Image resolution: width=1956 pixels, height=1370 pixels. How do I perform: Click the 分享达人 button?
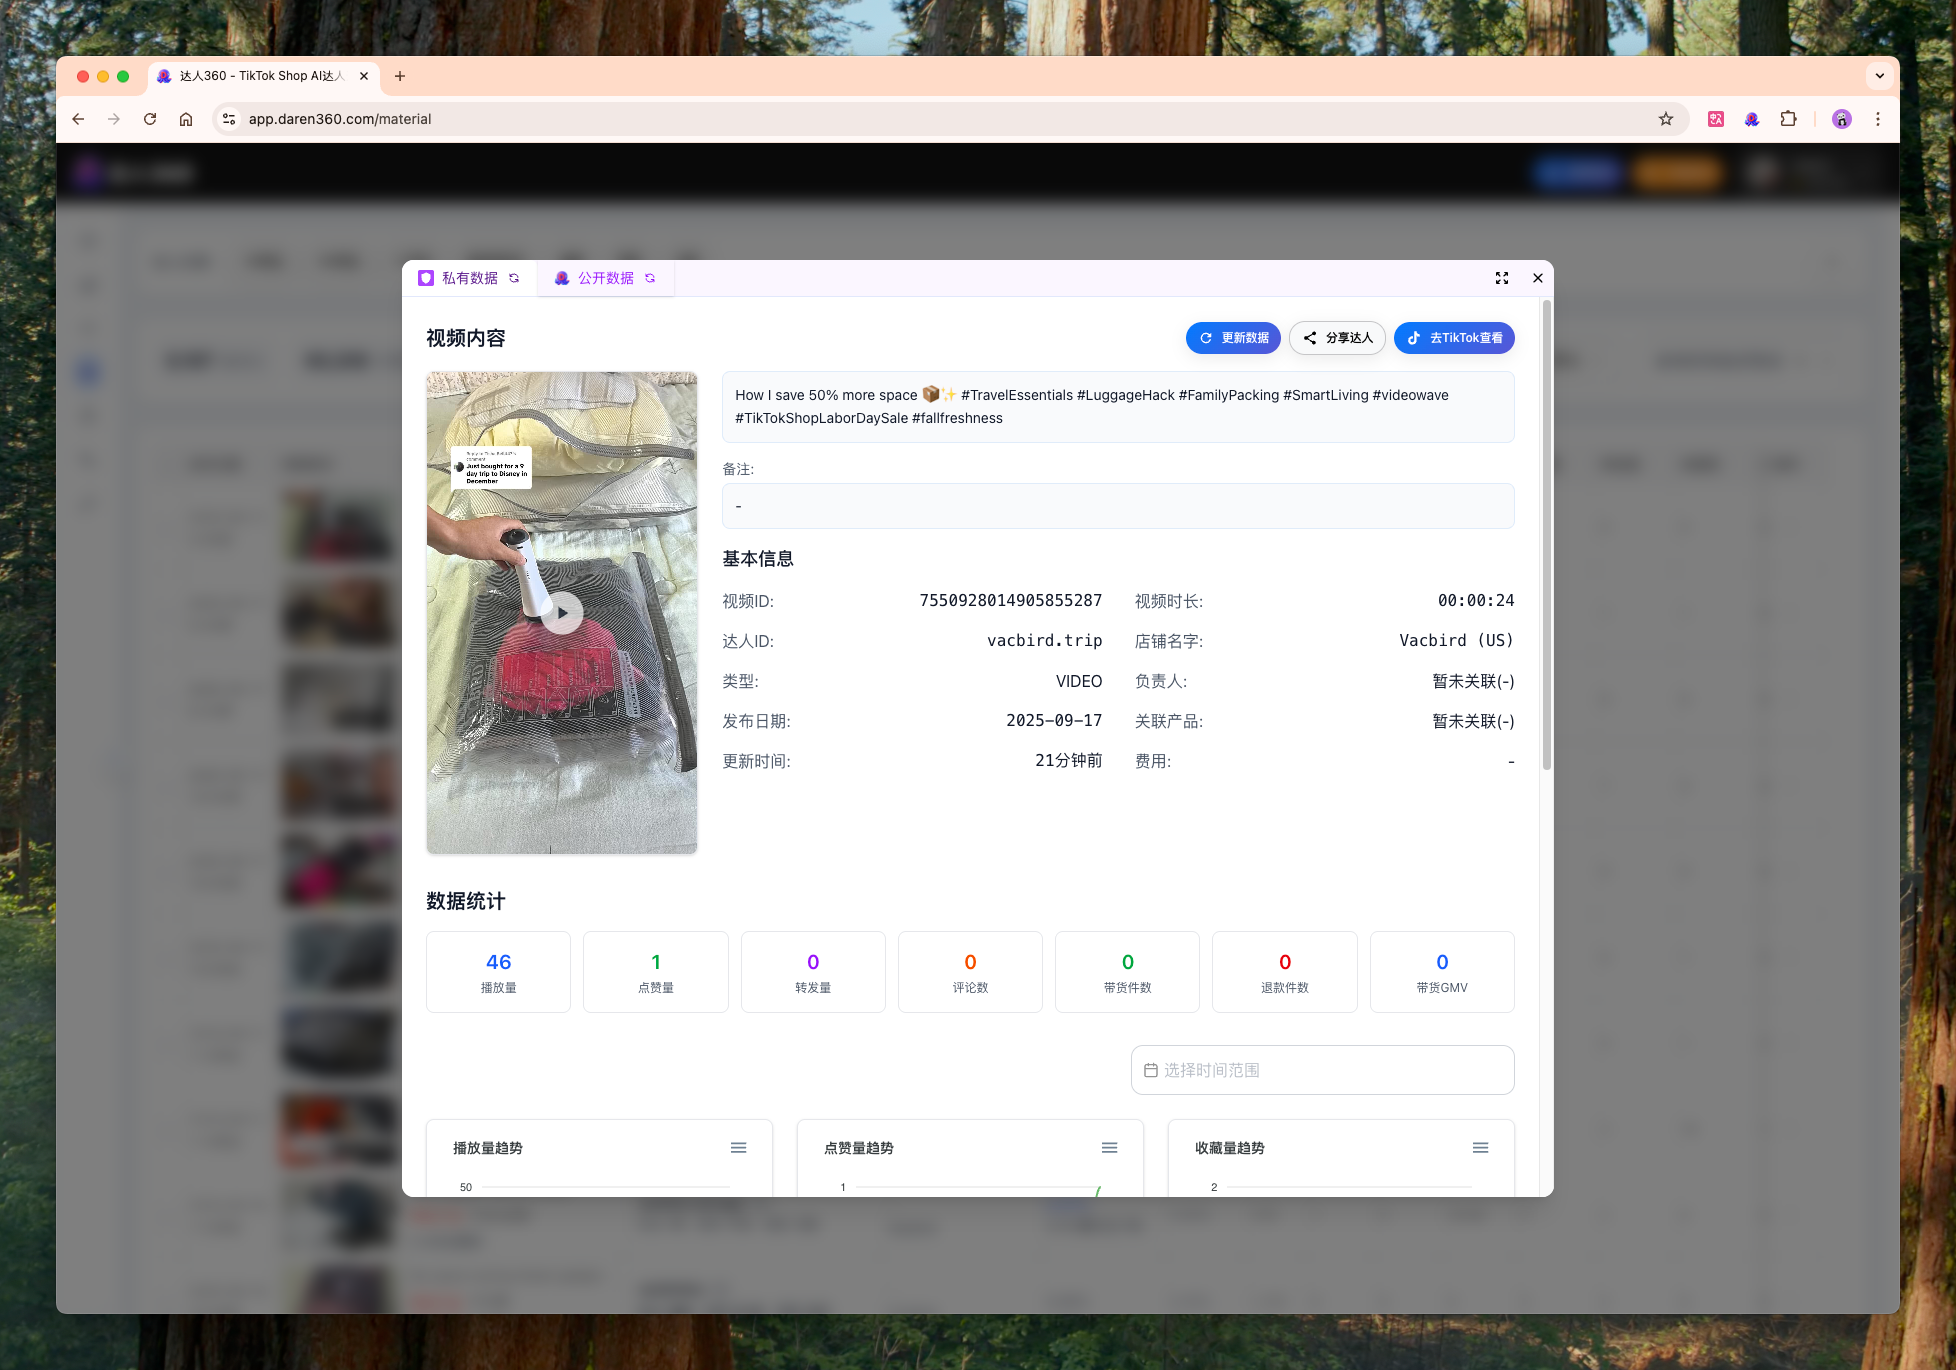click(x=1337, y=338)
